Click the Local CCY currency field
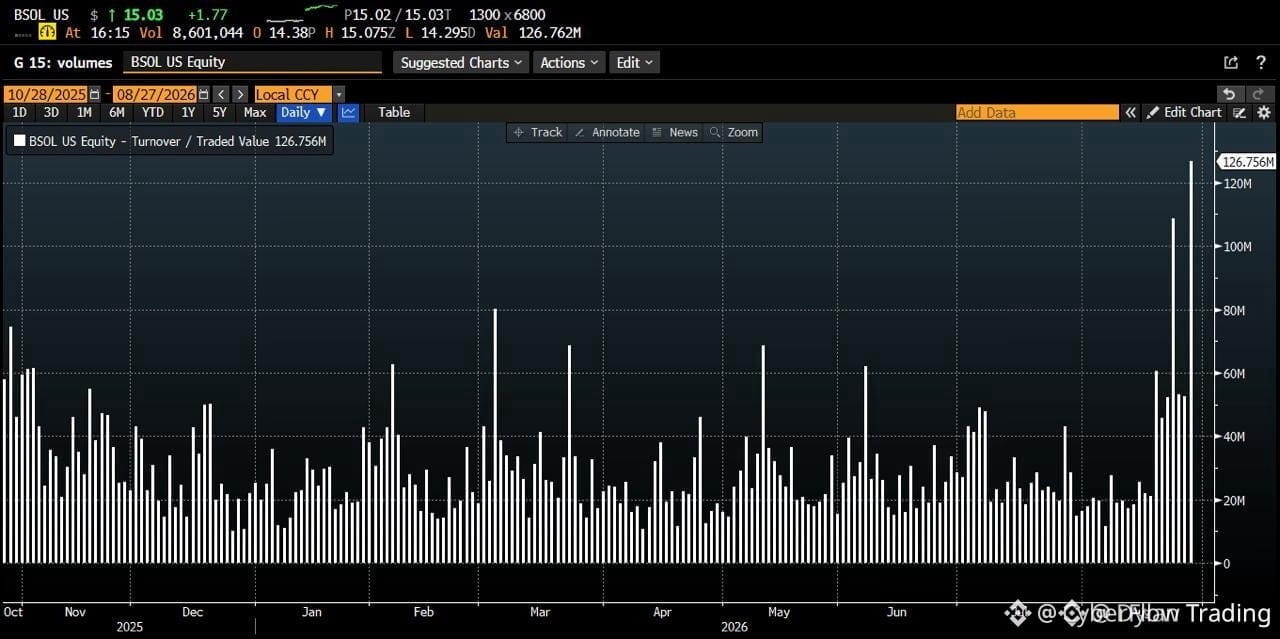This screenshot has height=639, width=1280. 293,94
